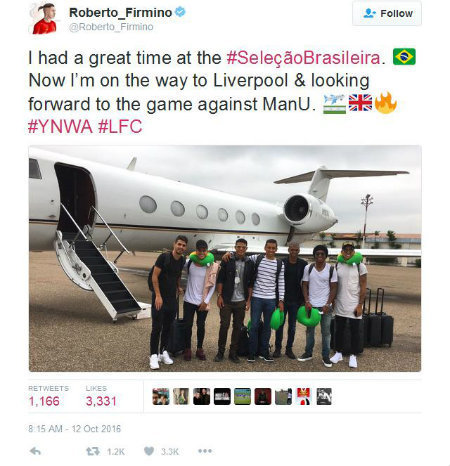
Task: Open the 8:15 AM - 12 Oct 2016 timestamp
Action: tap(75, 428)
